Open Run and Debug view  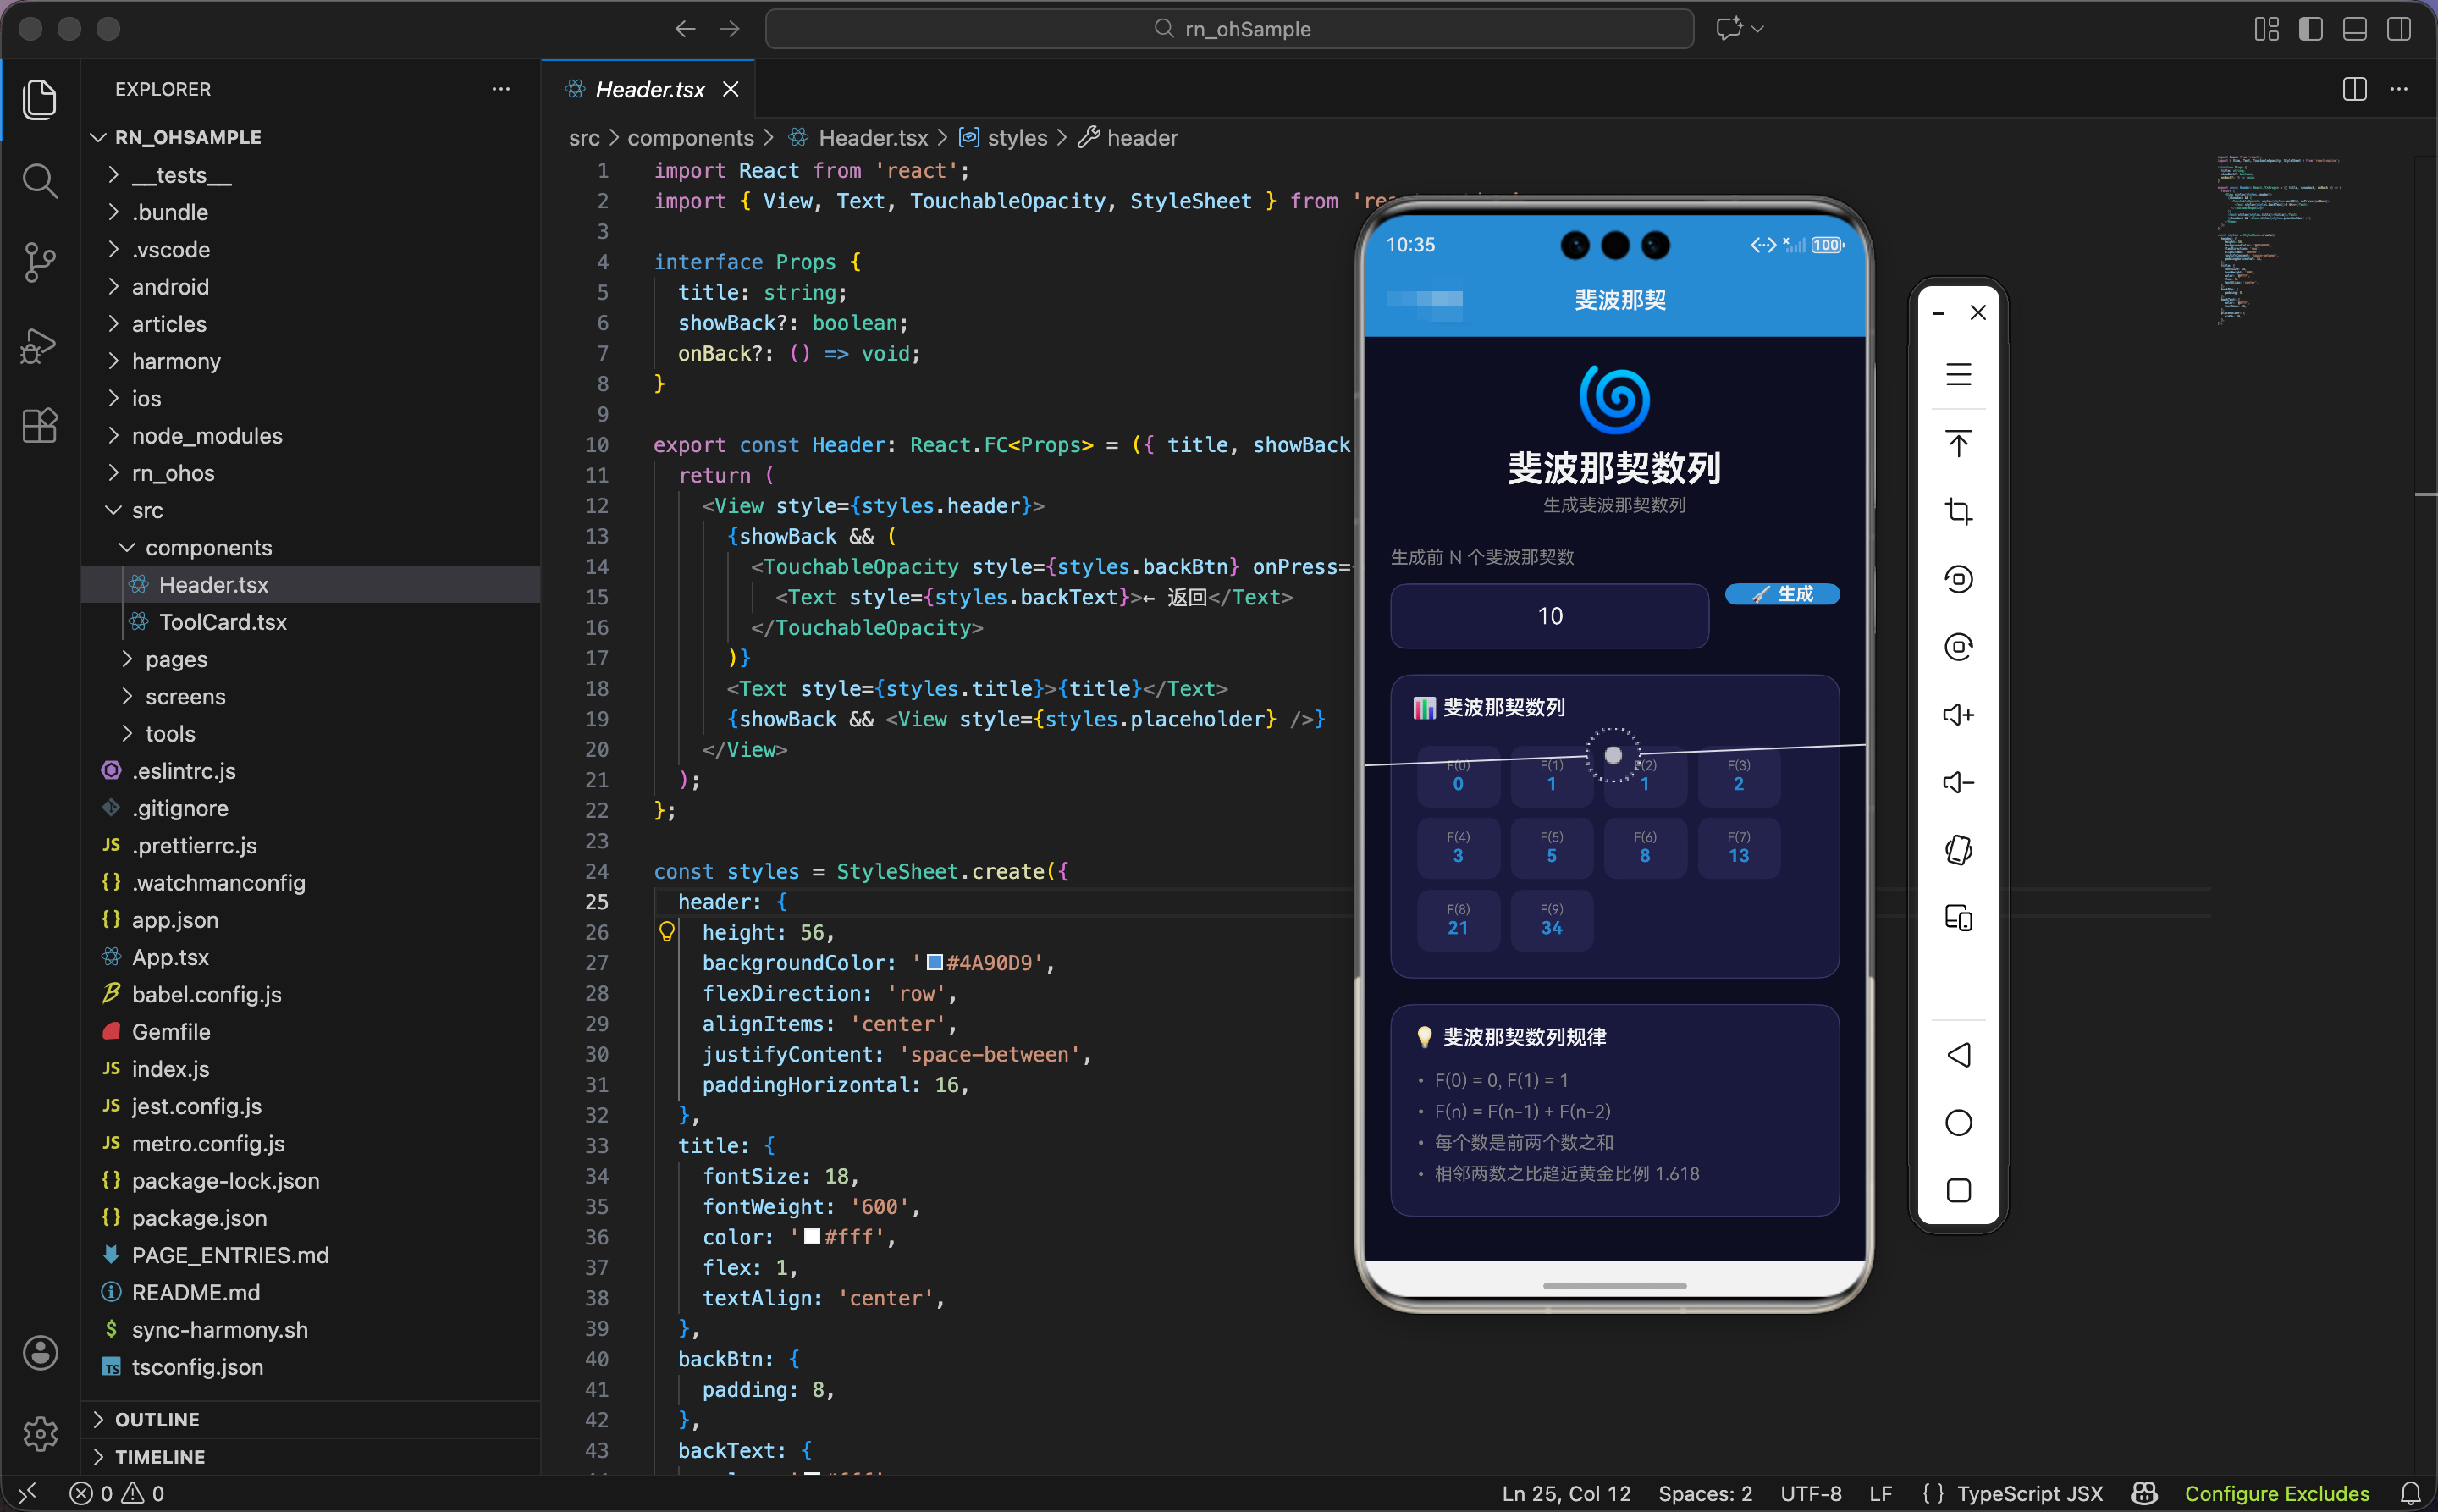(x=40, y=345)
